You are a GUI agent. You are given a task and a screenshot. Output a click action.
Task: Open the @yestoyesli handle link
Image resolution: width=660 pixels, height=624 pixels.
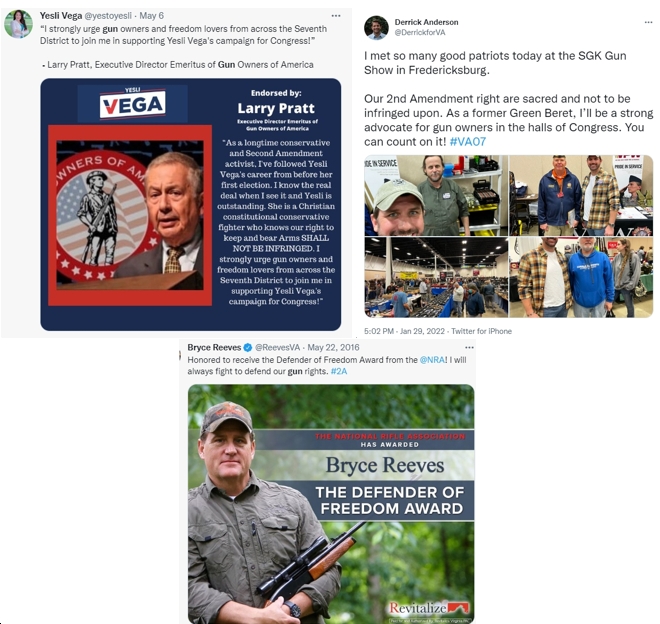[108, 16]
